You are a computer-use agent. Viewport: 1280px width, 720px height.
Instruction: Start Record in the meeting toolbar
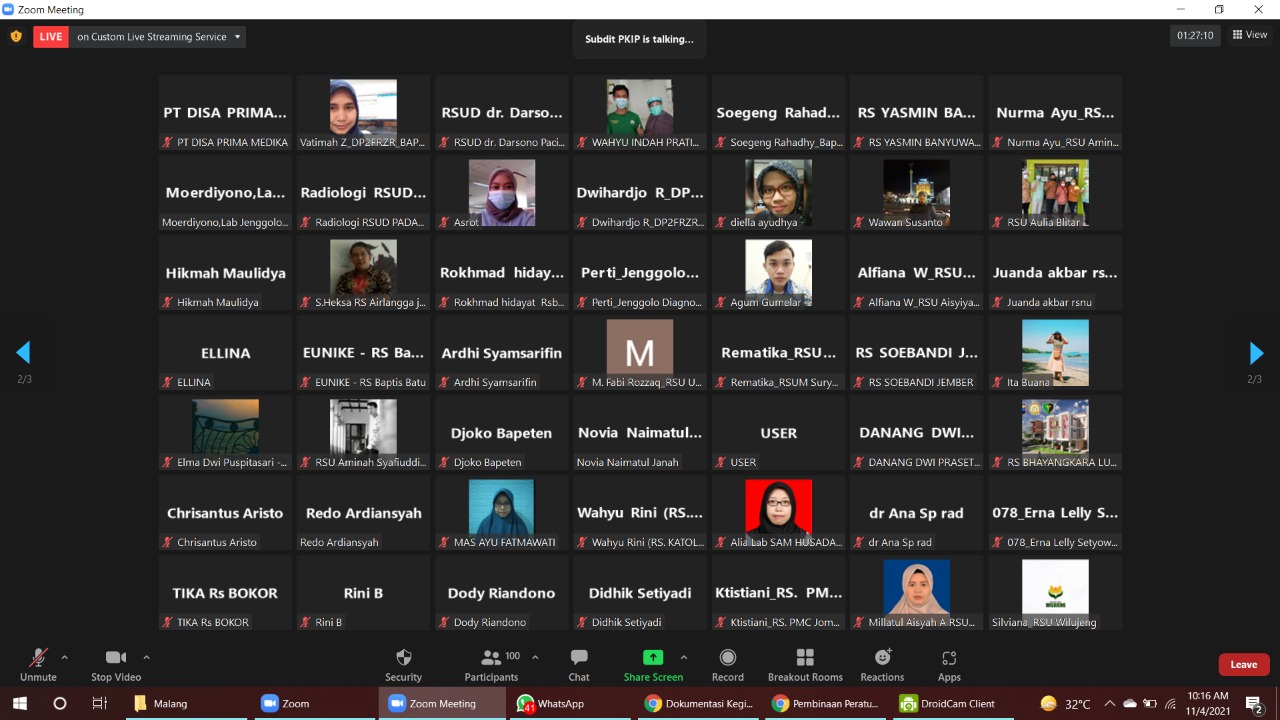click(728, 665)
